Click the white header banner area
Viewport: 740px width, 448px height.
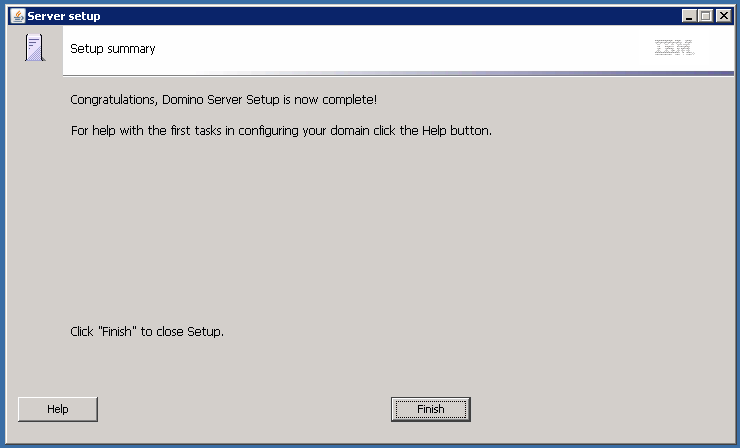398,49
